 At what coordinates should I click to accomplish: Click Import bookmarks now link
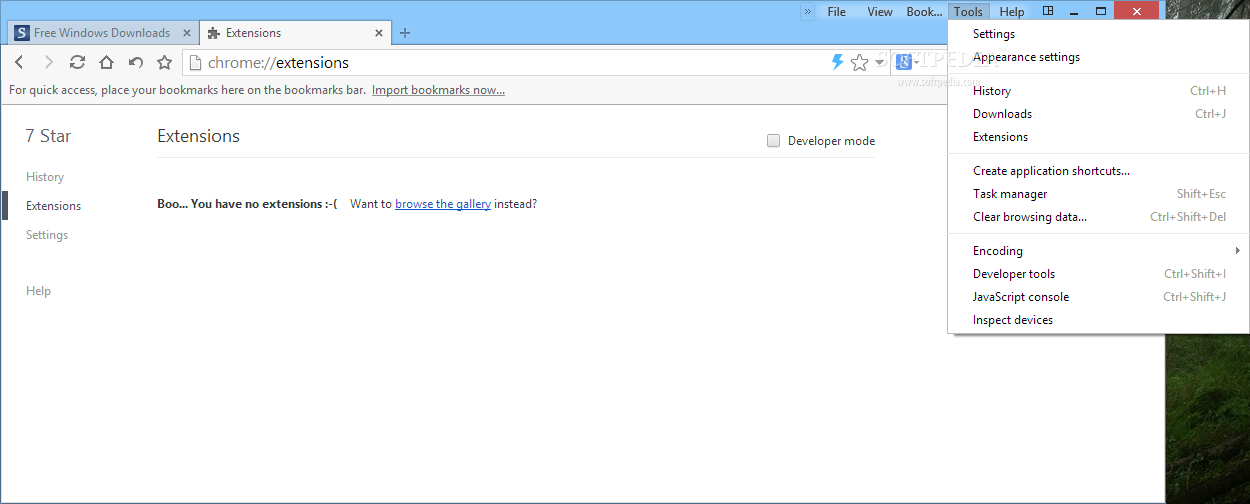click(438, 90)
